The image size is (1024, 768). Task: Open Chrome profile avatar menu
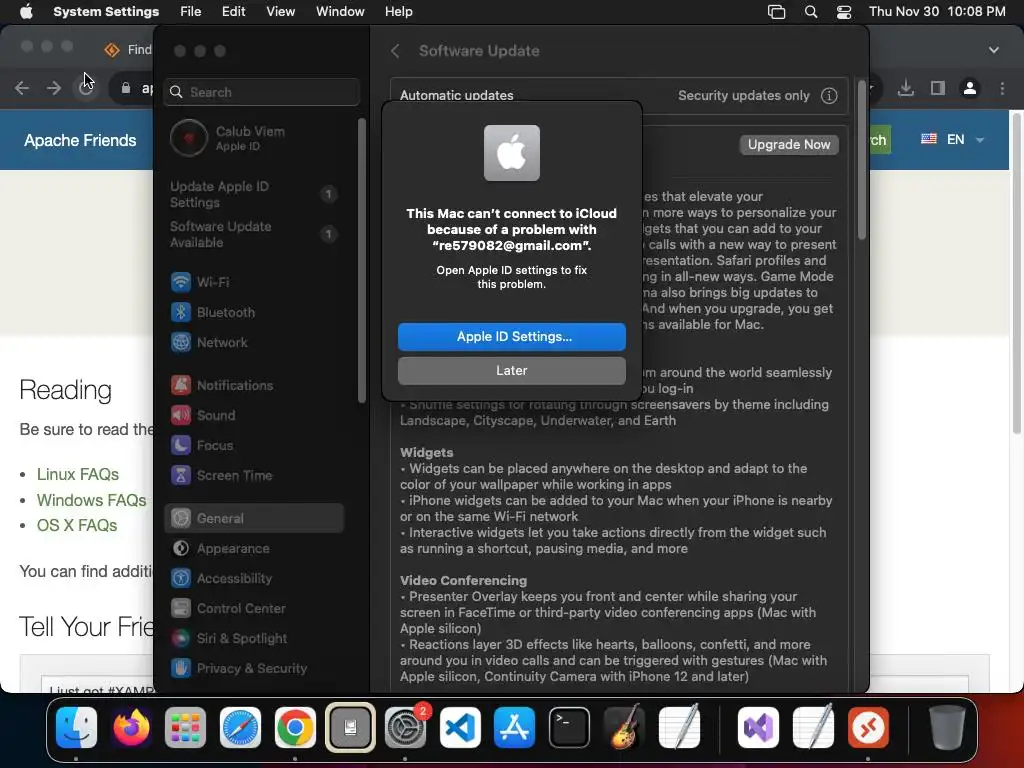pos(970,88)
